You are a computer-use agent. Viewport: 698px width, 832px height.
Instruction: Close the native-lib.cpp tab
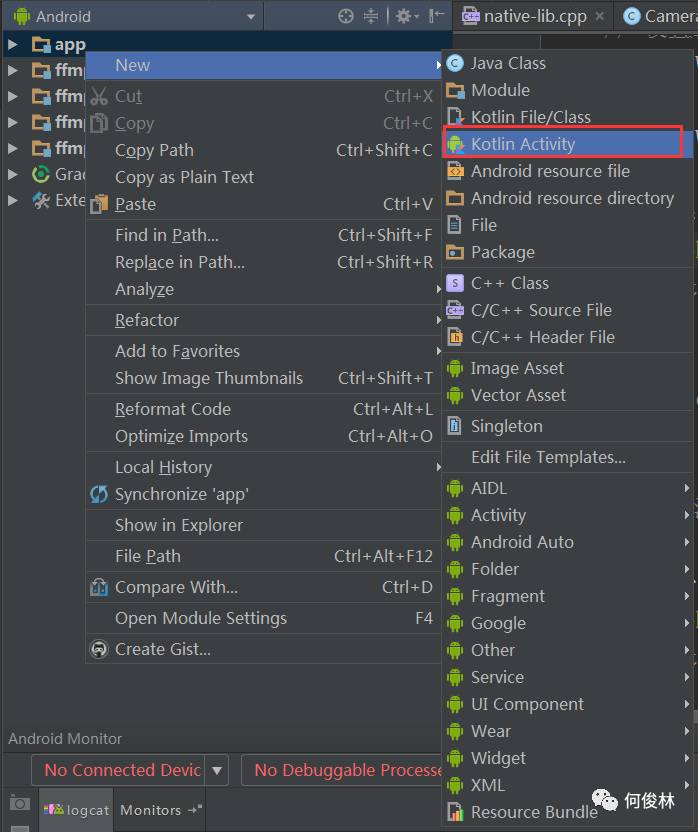click(x=600, y=16)
